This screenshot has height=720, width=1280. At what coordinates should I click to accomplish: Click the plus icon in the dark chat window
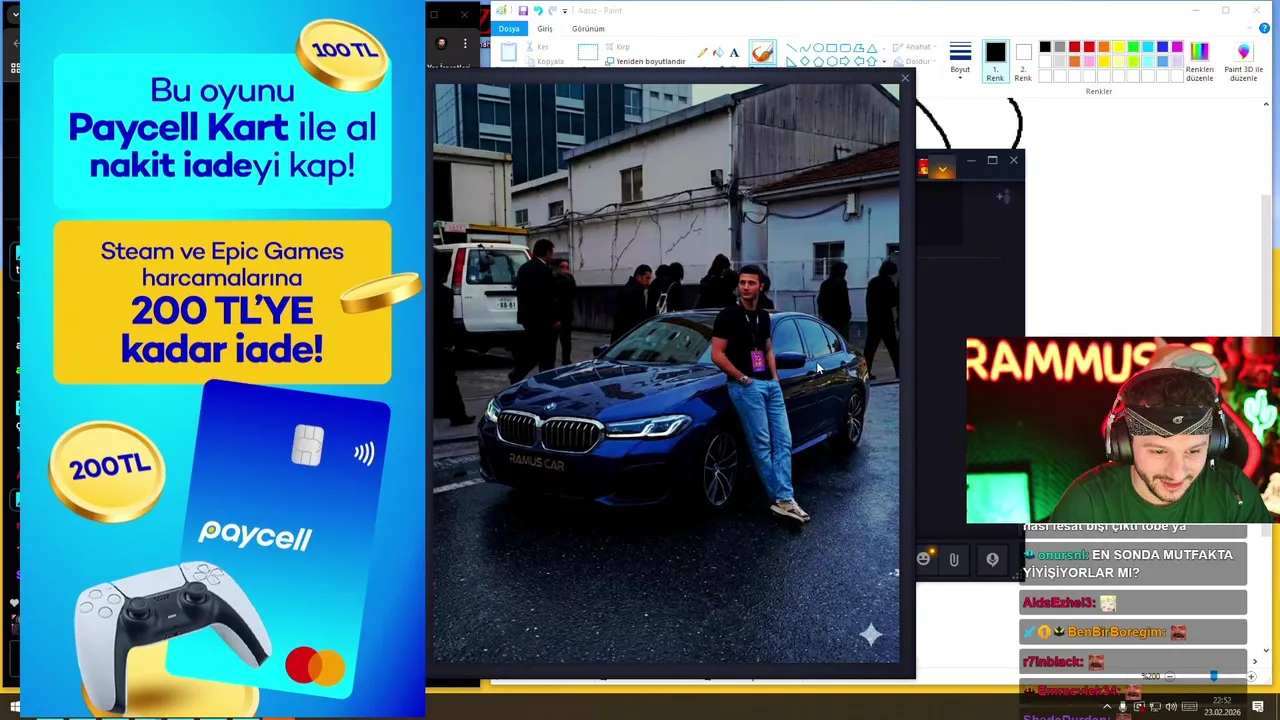pyautogui.click(x=1004, y=196)
